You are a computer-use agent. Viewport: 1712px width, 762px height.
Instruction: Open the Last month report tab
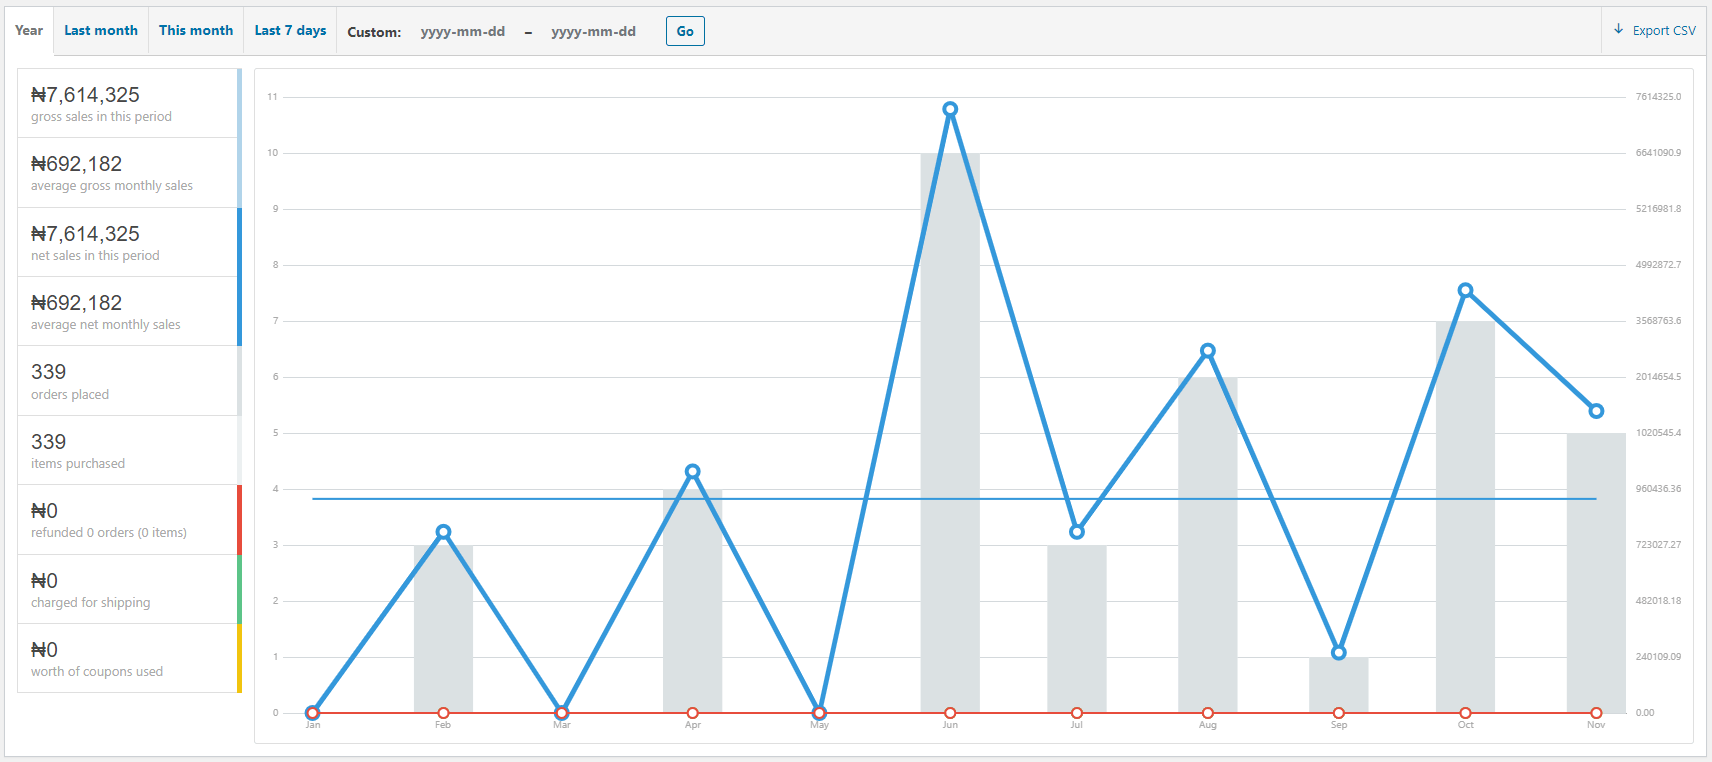101,31
